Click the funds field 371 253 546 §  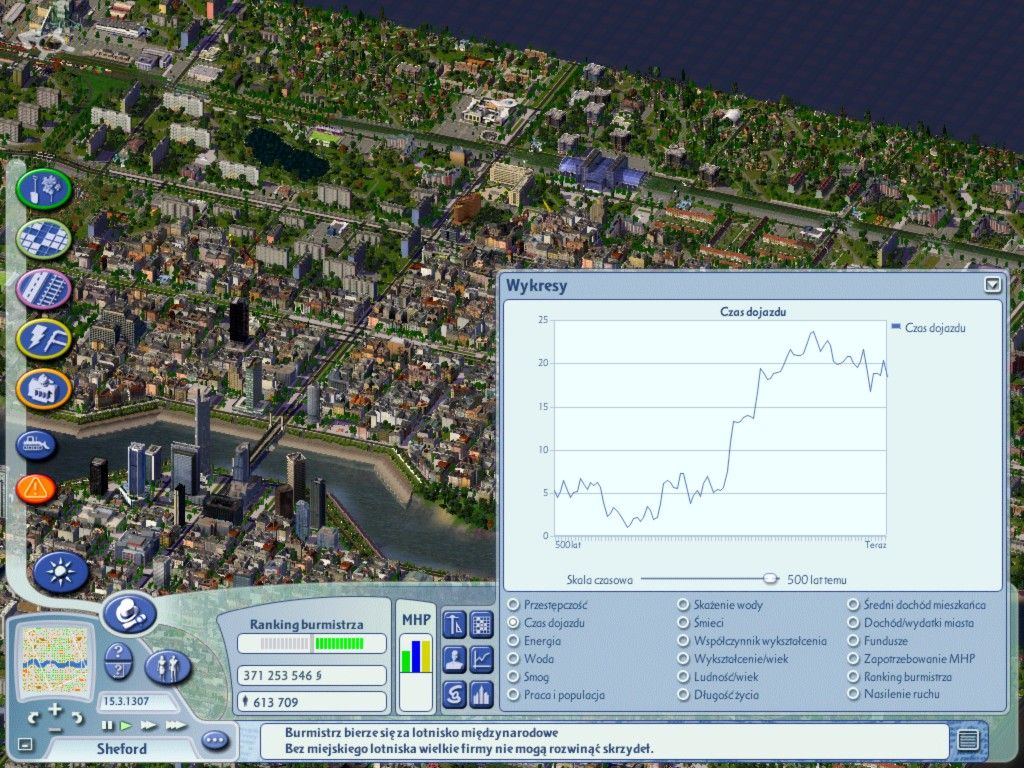point(312,675)
